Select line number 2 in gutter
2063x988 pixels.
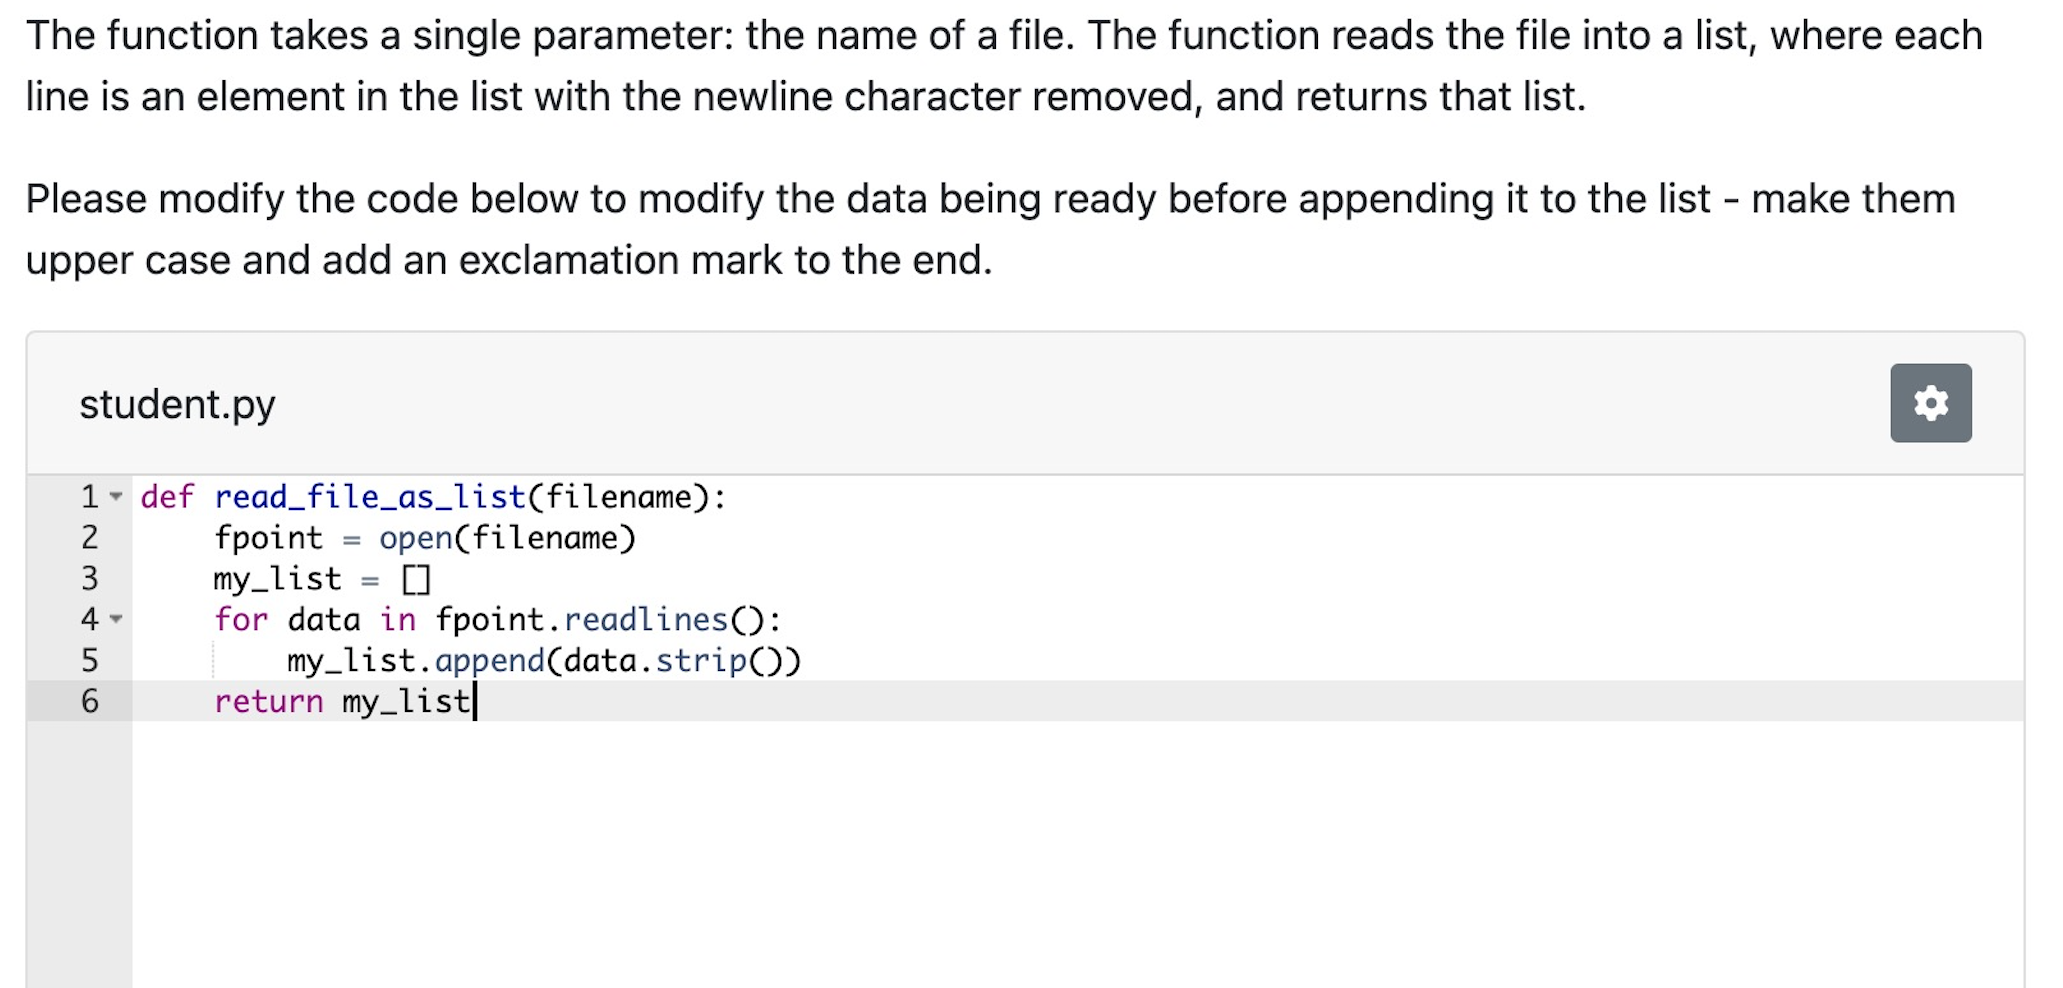[x=89, y=538]
